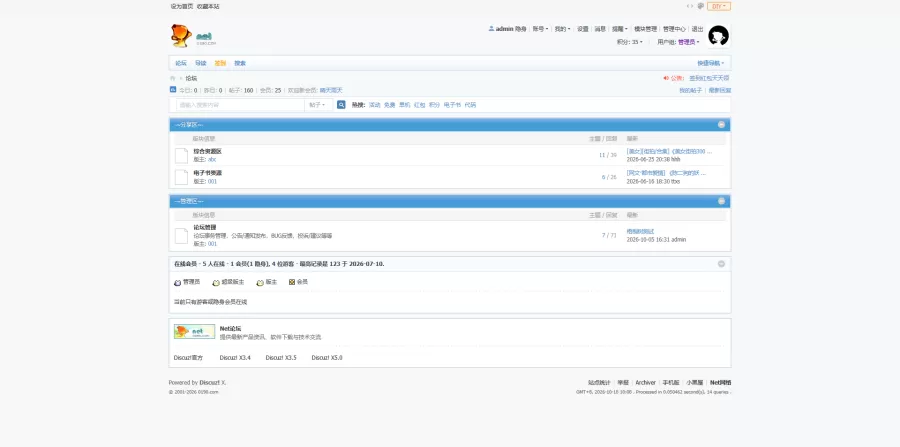
Task: Open the DIY dropdown button
Action: (719, 6)
